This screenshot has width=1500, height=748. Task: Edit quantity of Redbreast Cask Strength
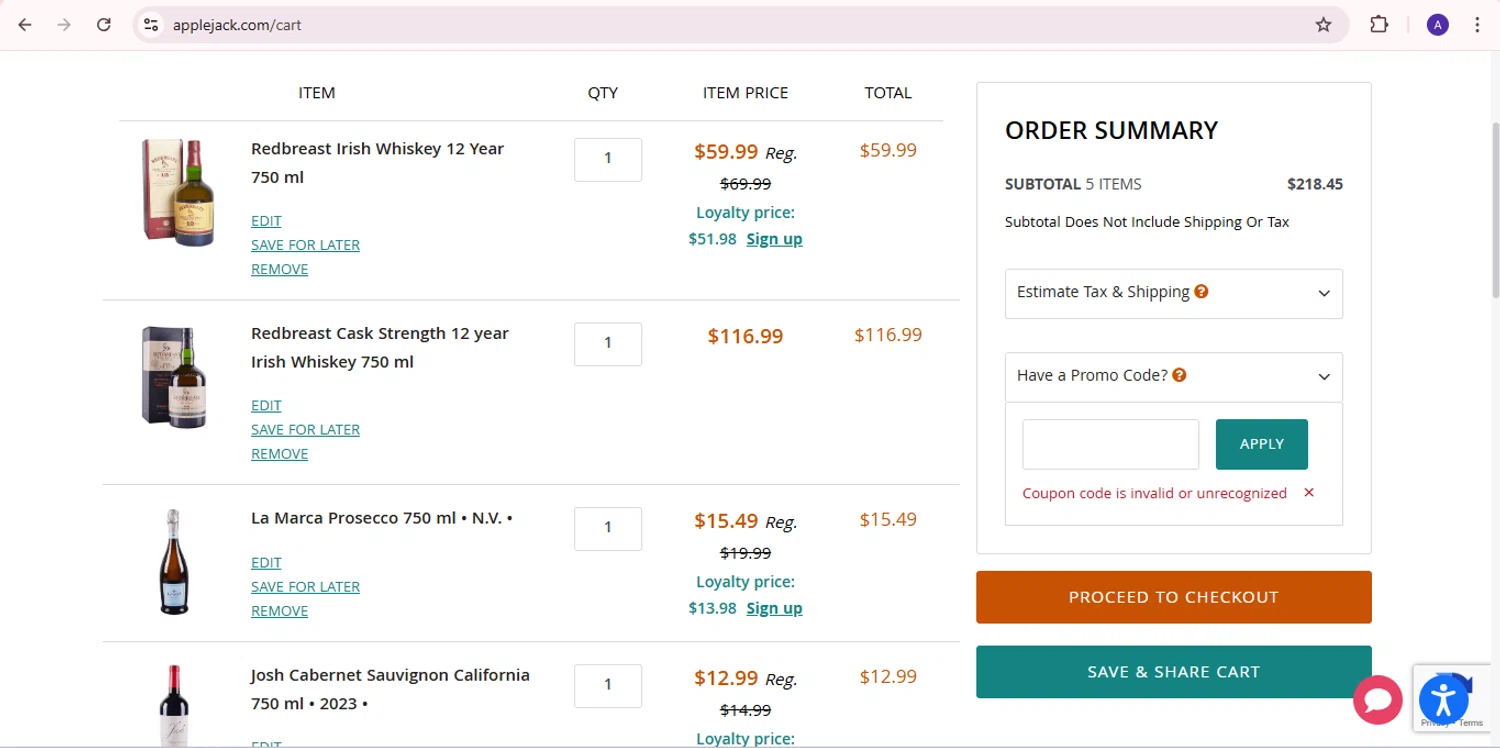(608, 344)
